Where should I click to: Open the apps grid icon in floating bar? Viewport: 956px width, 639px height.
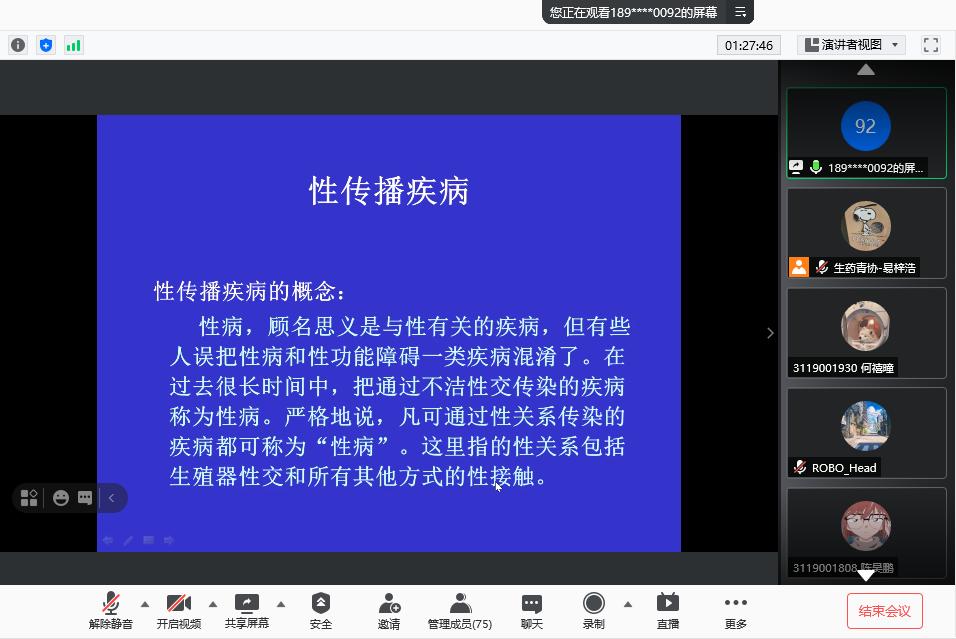[x=29, y=498]
